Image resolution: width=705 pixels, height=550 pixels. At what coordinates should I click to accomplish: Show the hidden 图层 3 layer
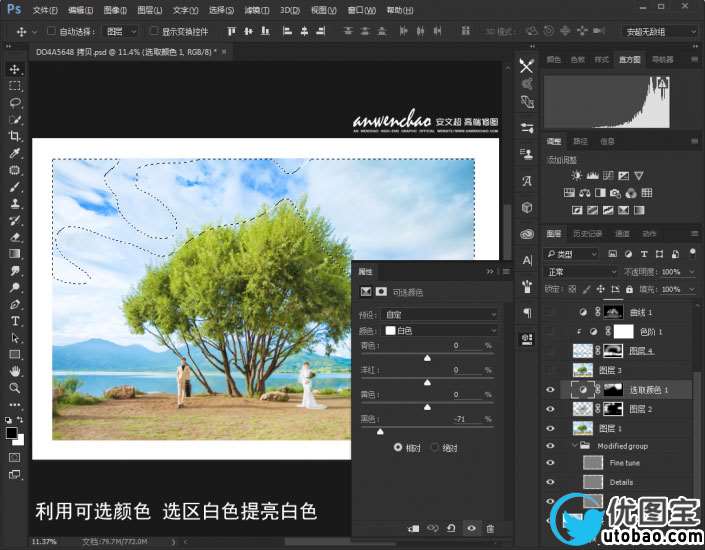pyautogui.click(x=551, y=370)
